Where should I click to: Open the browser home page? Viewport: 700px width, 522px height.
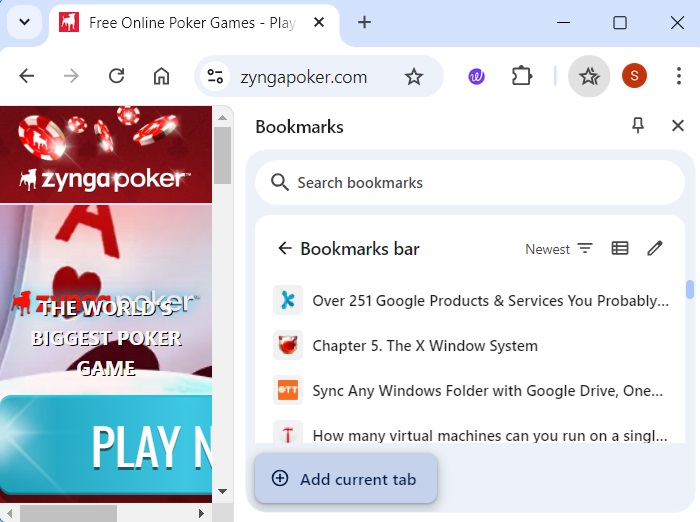coord(161,76)
